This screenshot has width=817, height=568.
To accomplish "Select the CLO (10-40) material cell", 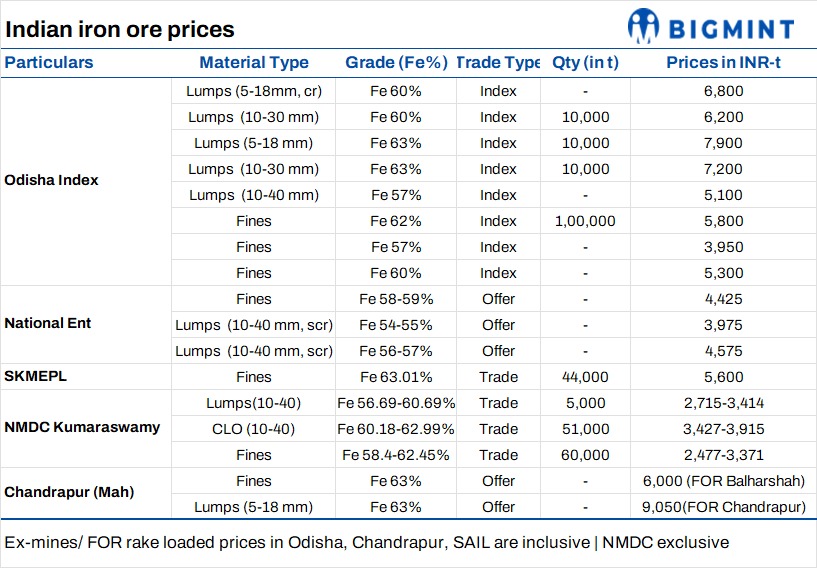I will coord(254,428).
